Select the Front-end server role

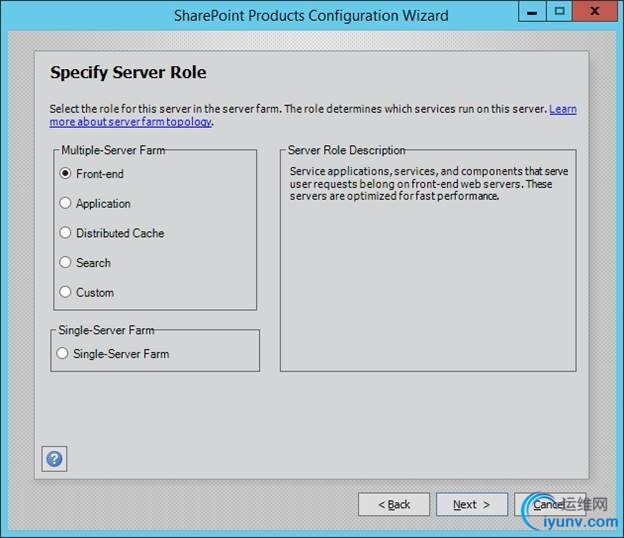tap(65, 173)
